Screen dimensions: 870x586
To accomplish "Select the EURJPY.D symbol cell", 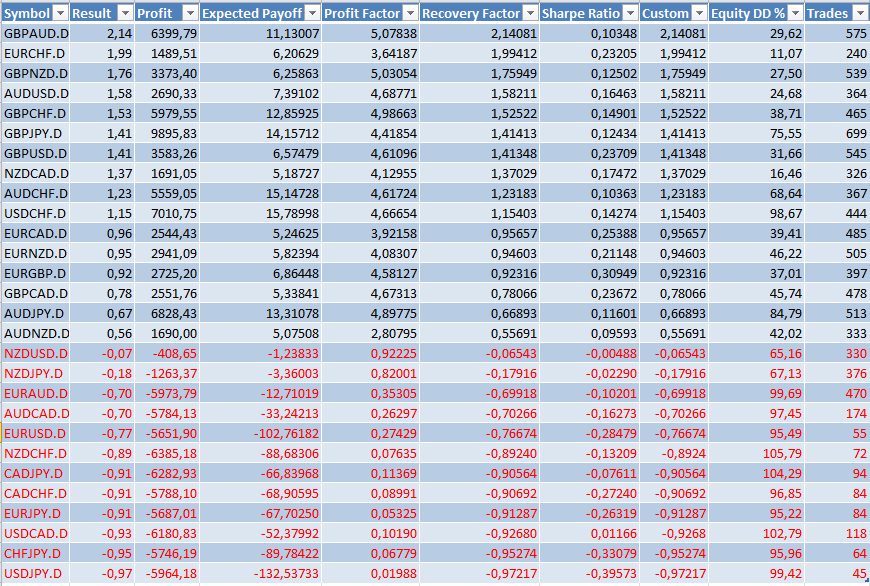I will tap(35, 513).
